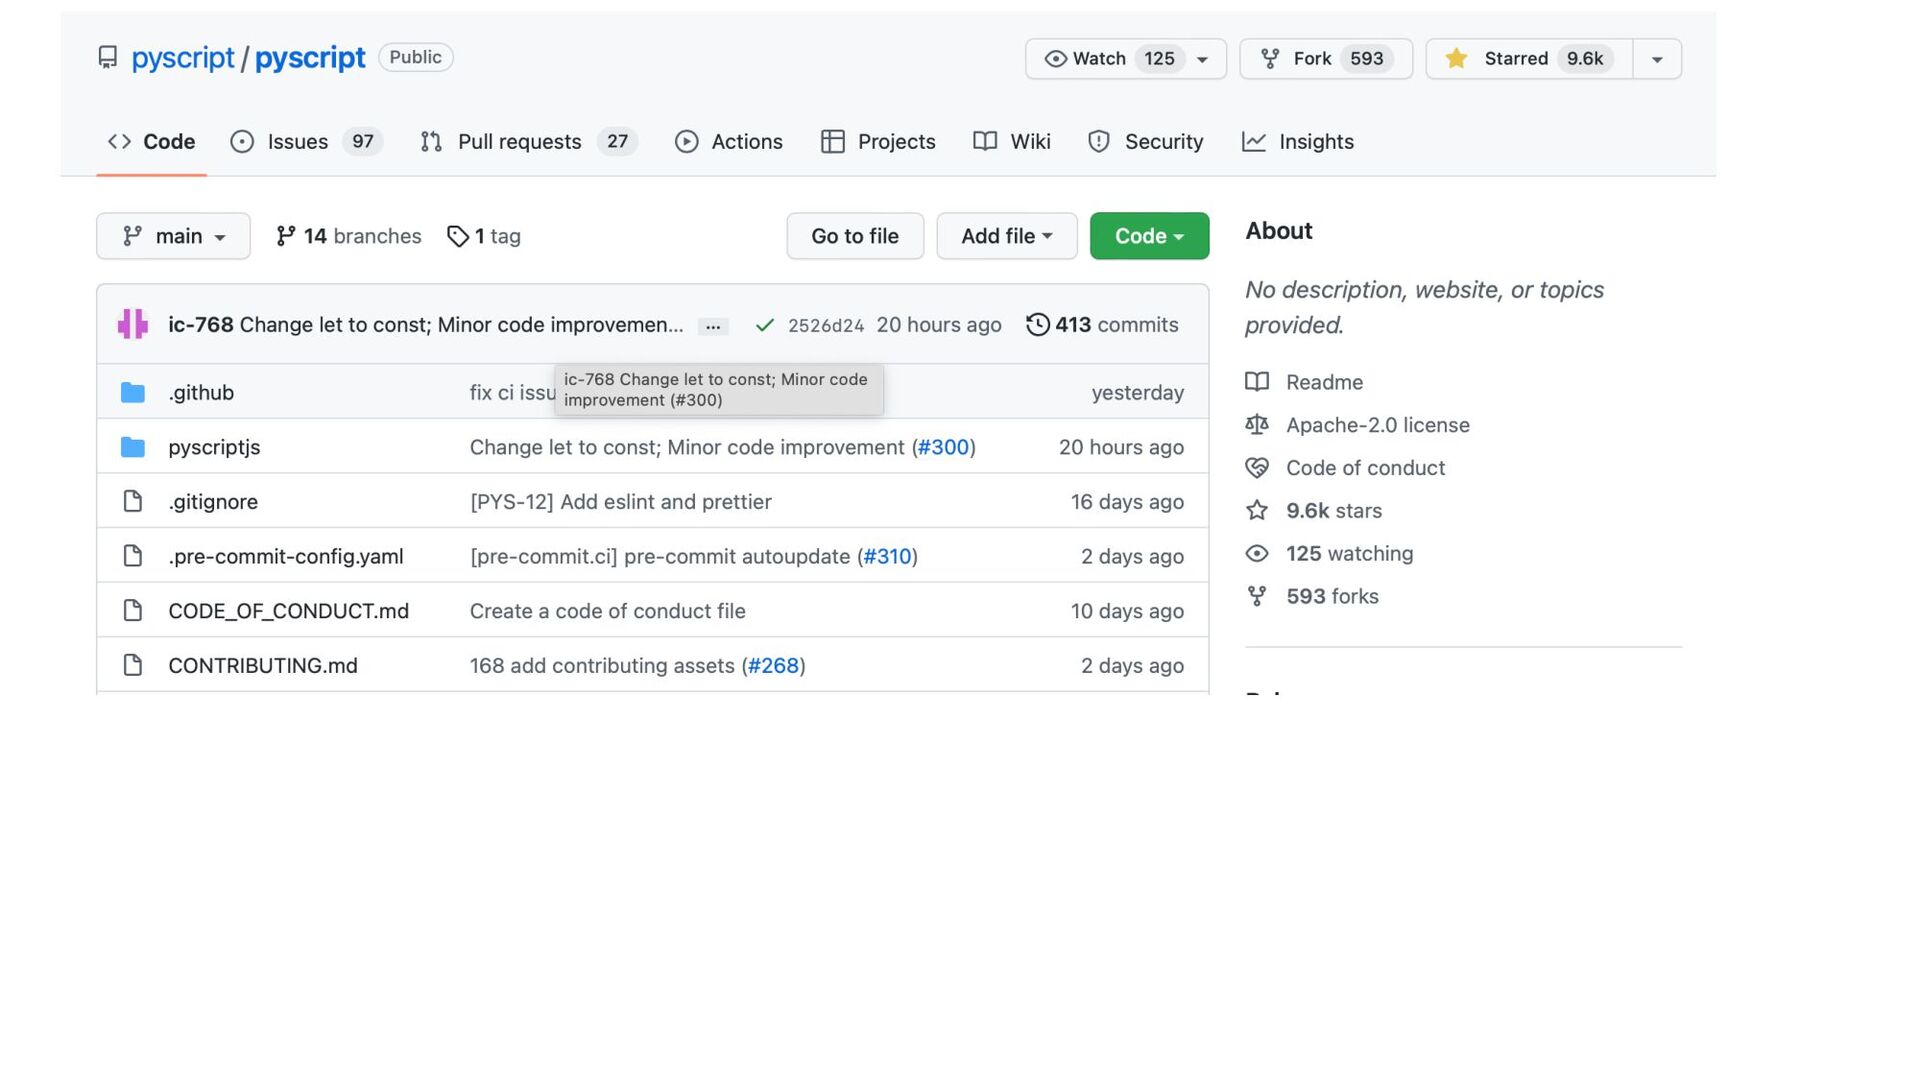
Task: Open the .github folder icon
Action: [x=132, y=392]
